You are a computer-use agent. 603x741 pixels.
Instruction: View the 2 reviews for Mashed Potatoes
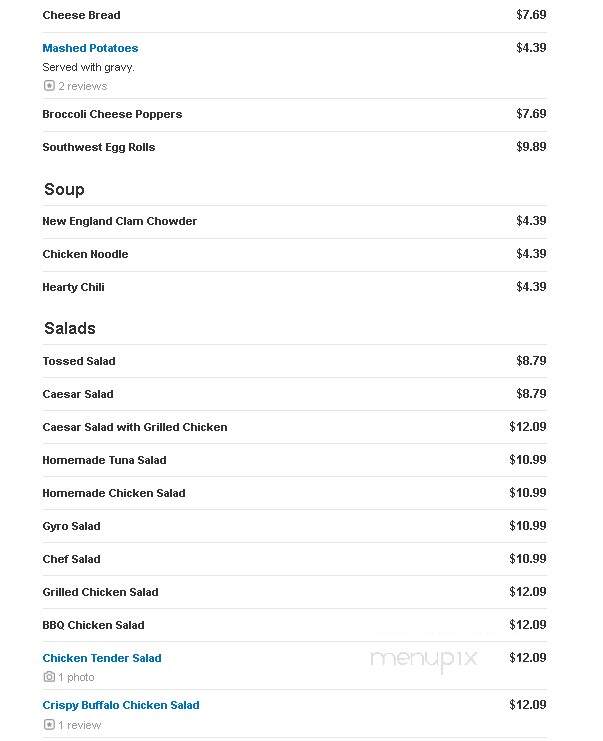click(83, 86)
